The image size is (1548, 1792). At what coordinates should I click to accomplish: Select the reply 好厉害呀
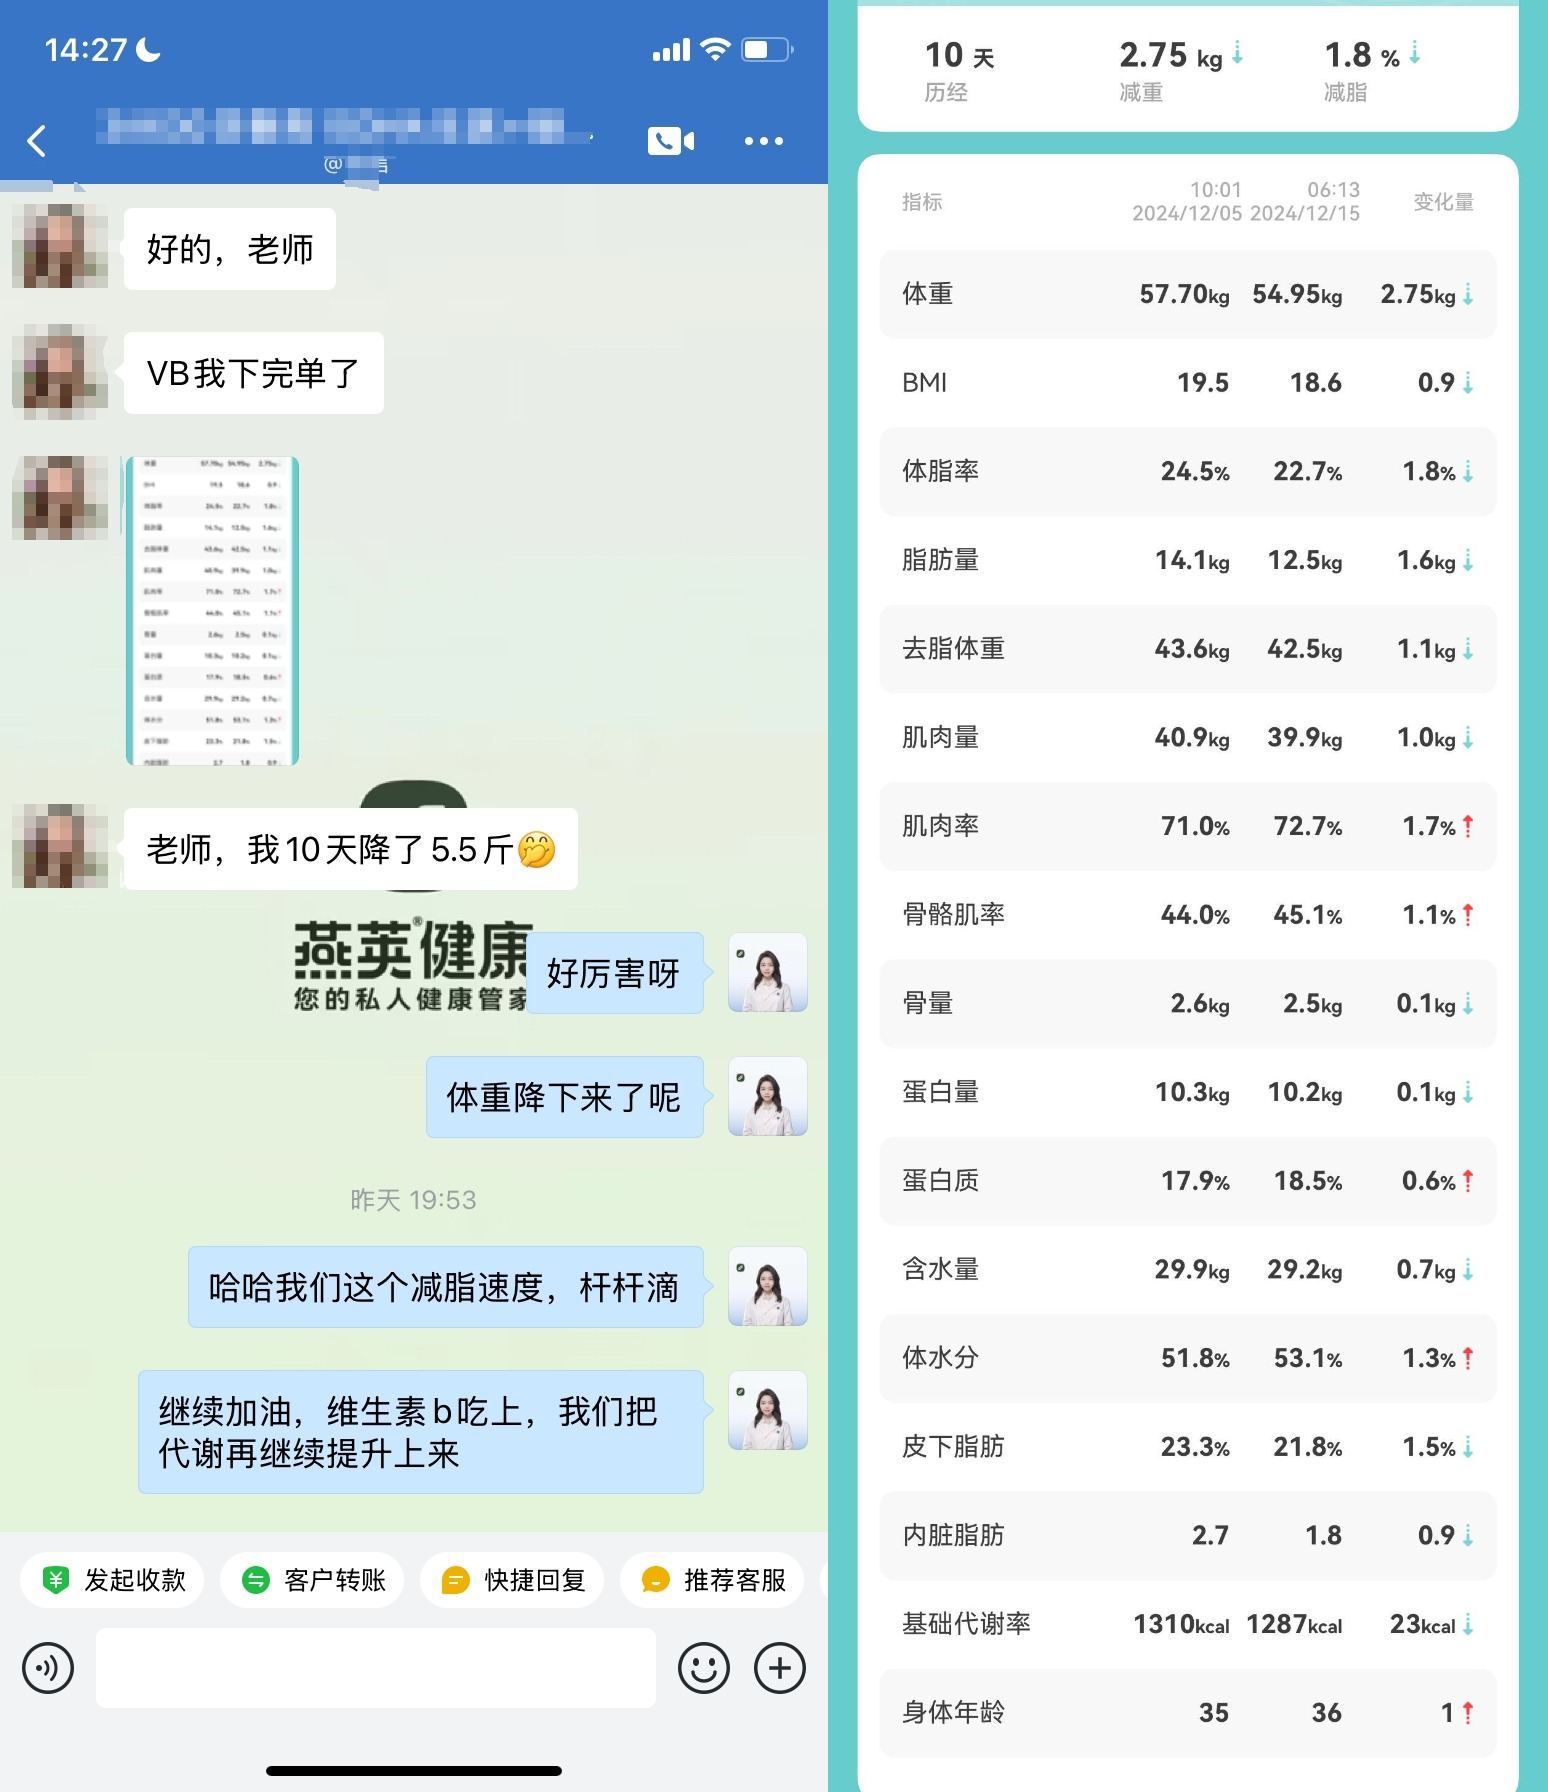pyautogui.click(x=614, y=973)
